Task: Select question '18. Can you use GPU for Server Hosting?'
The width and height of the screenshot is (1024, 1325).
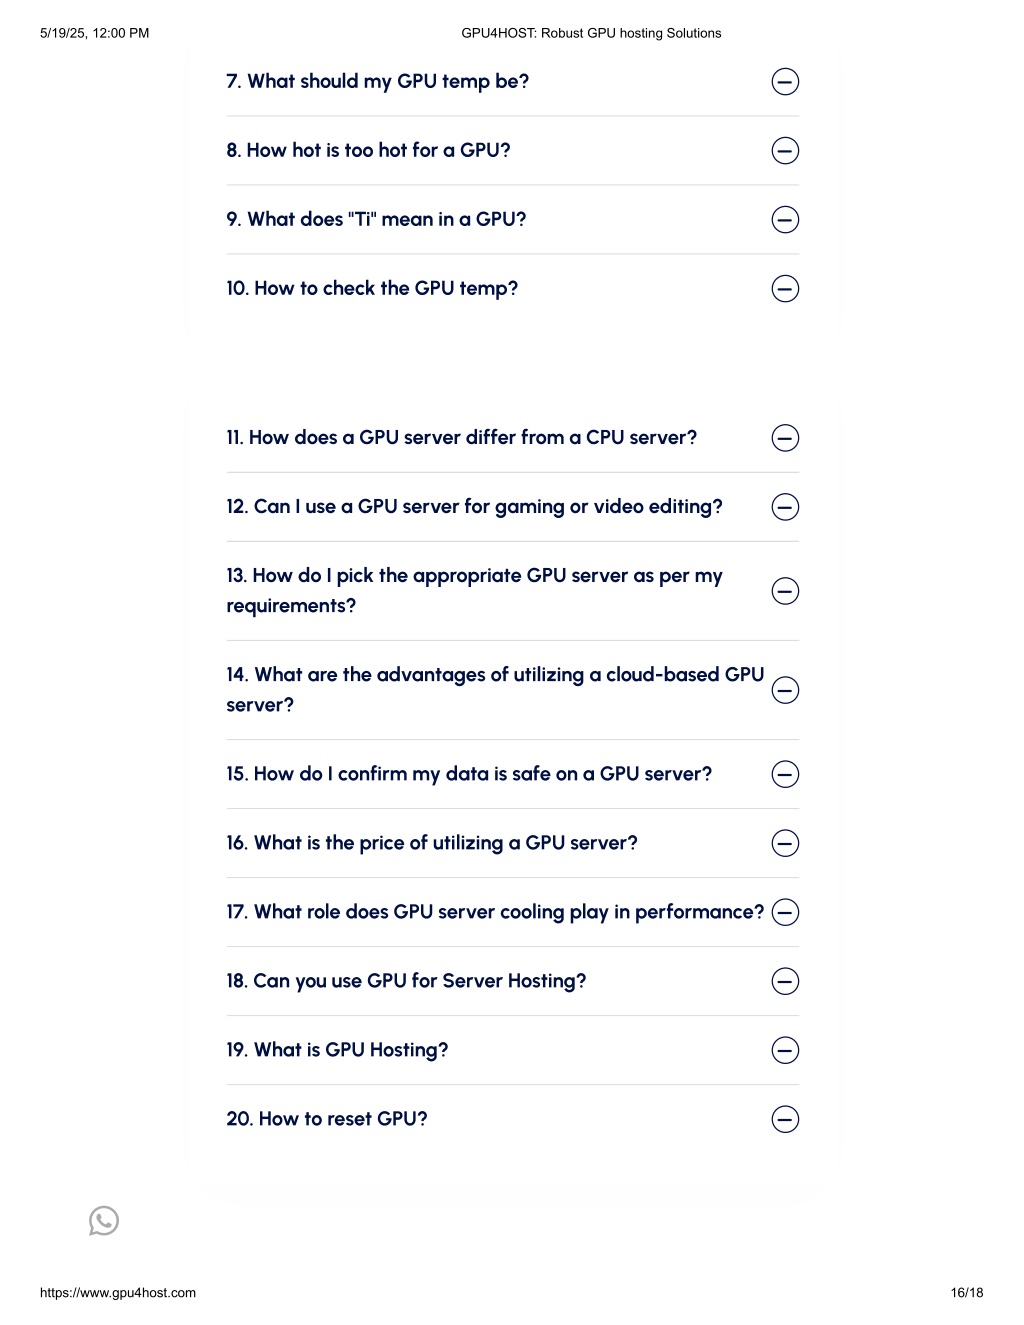Action: coord(406,981)
